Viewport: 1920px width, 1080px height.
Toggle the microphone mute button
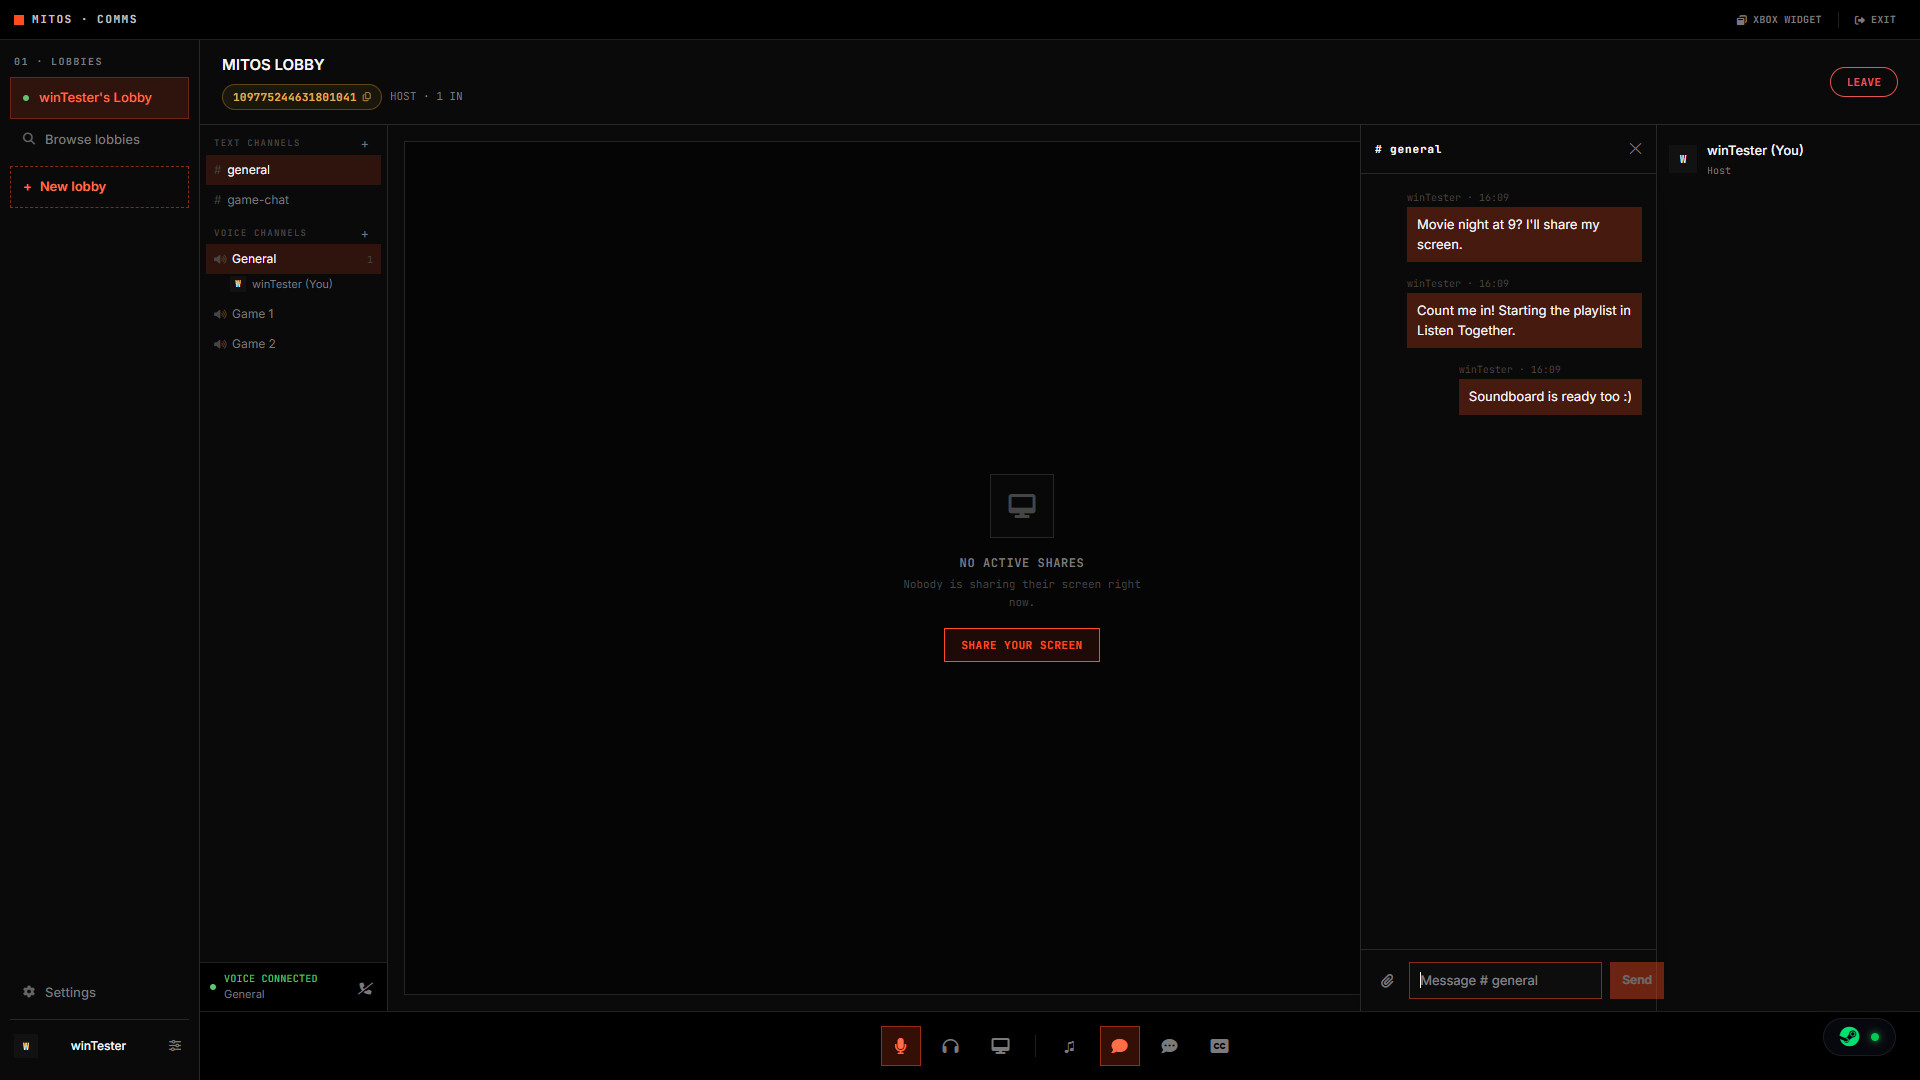click(x=900, y=1046)
